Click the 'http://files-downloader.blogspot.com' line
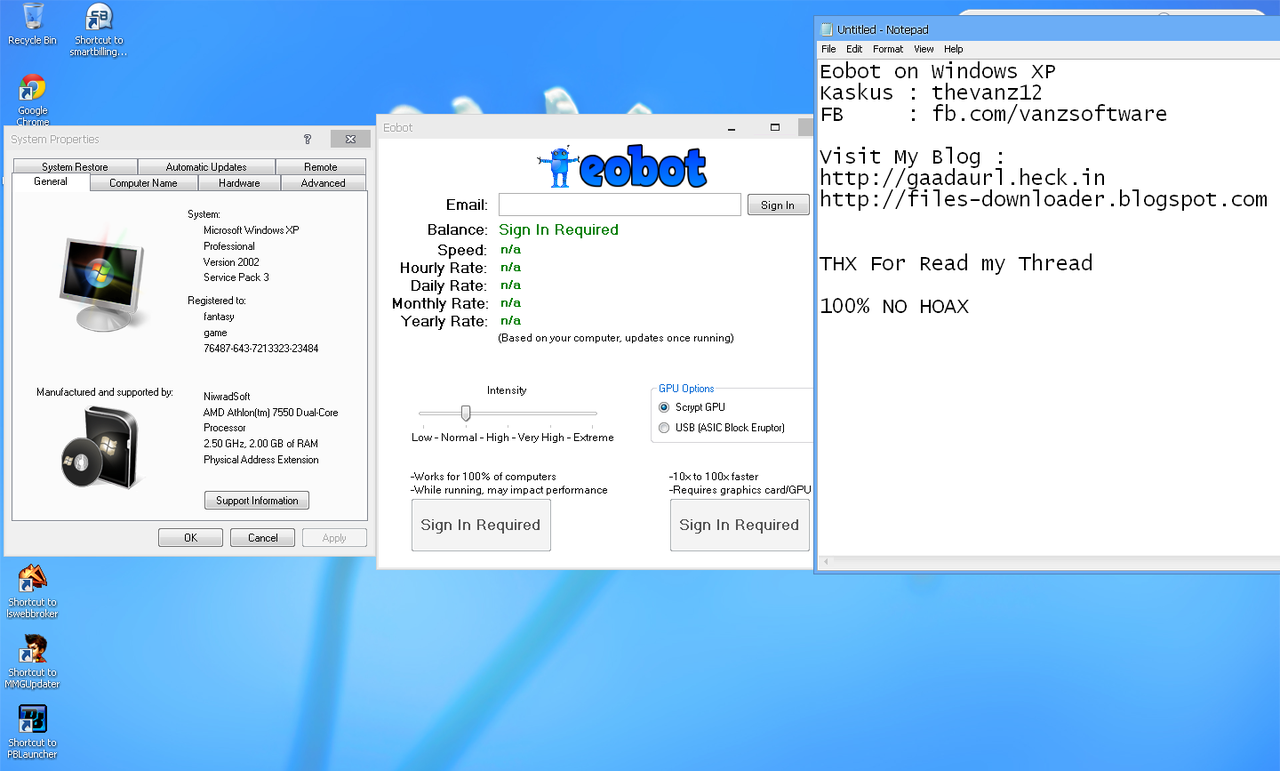Viewport: 1280px width, 771px height. (1043, 199)
